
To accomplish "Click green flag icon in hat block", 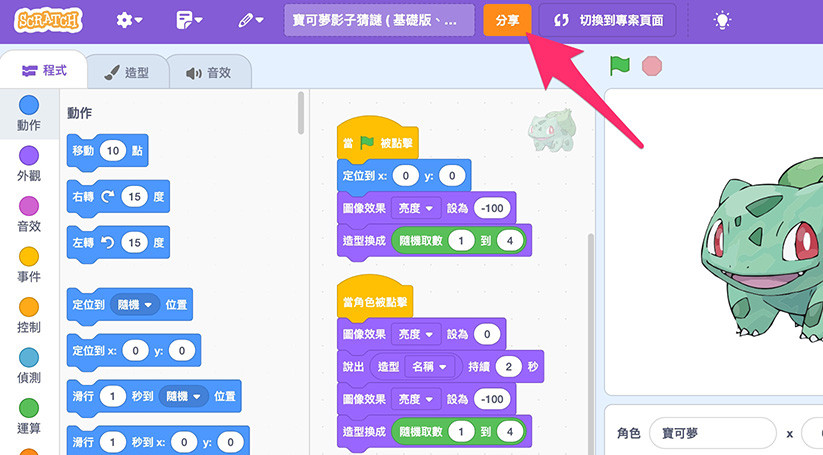I will (367, 143).
